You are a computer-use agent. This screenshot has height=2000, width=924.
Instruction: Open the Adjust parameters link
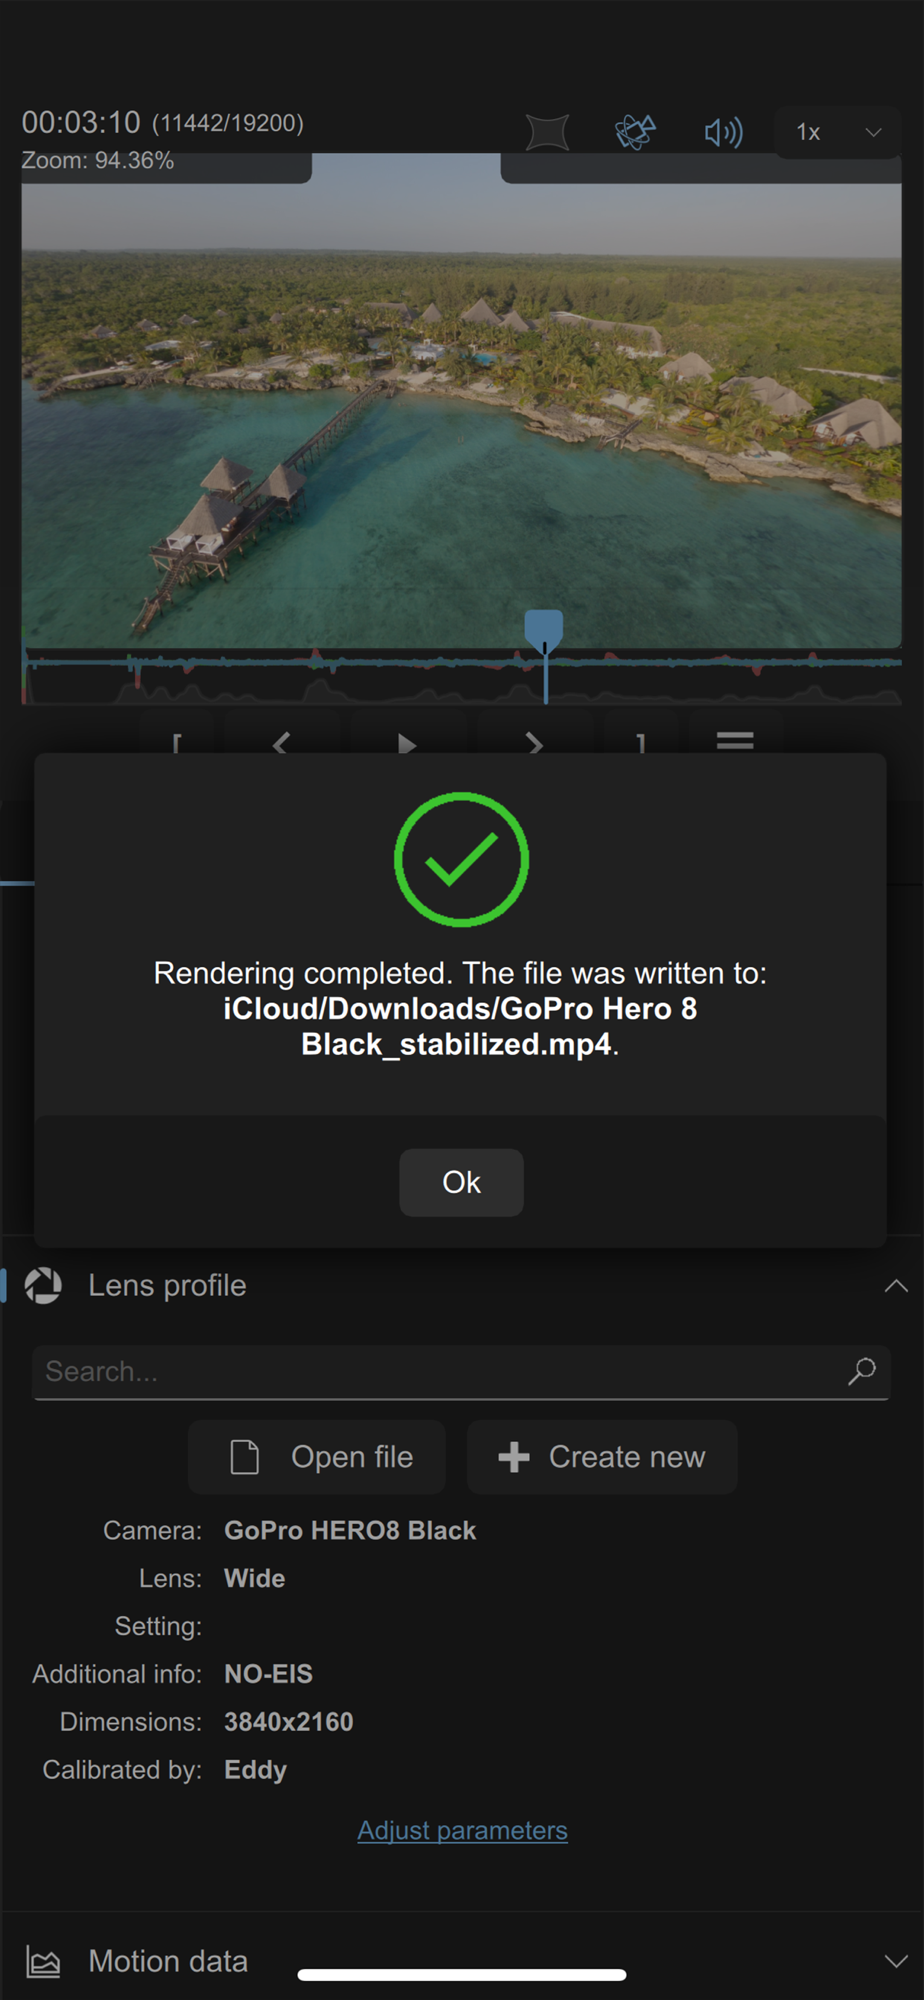point(462,1830)
